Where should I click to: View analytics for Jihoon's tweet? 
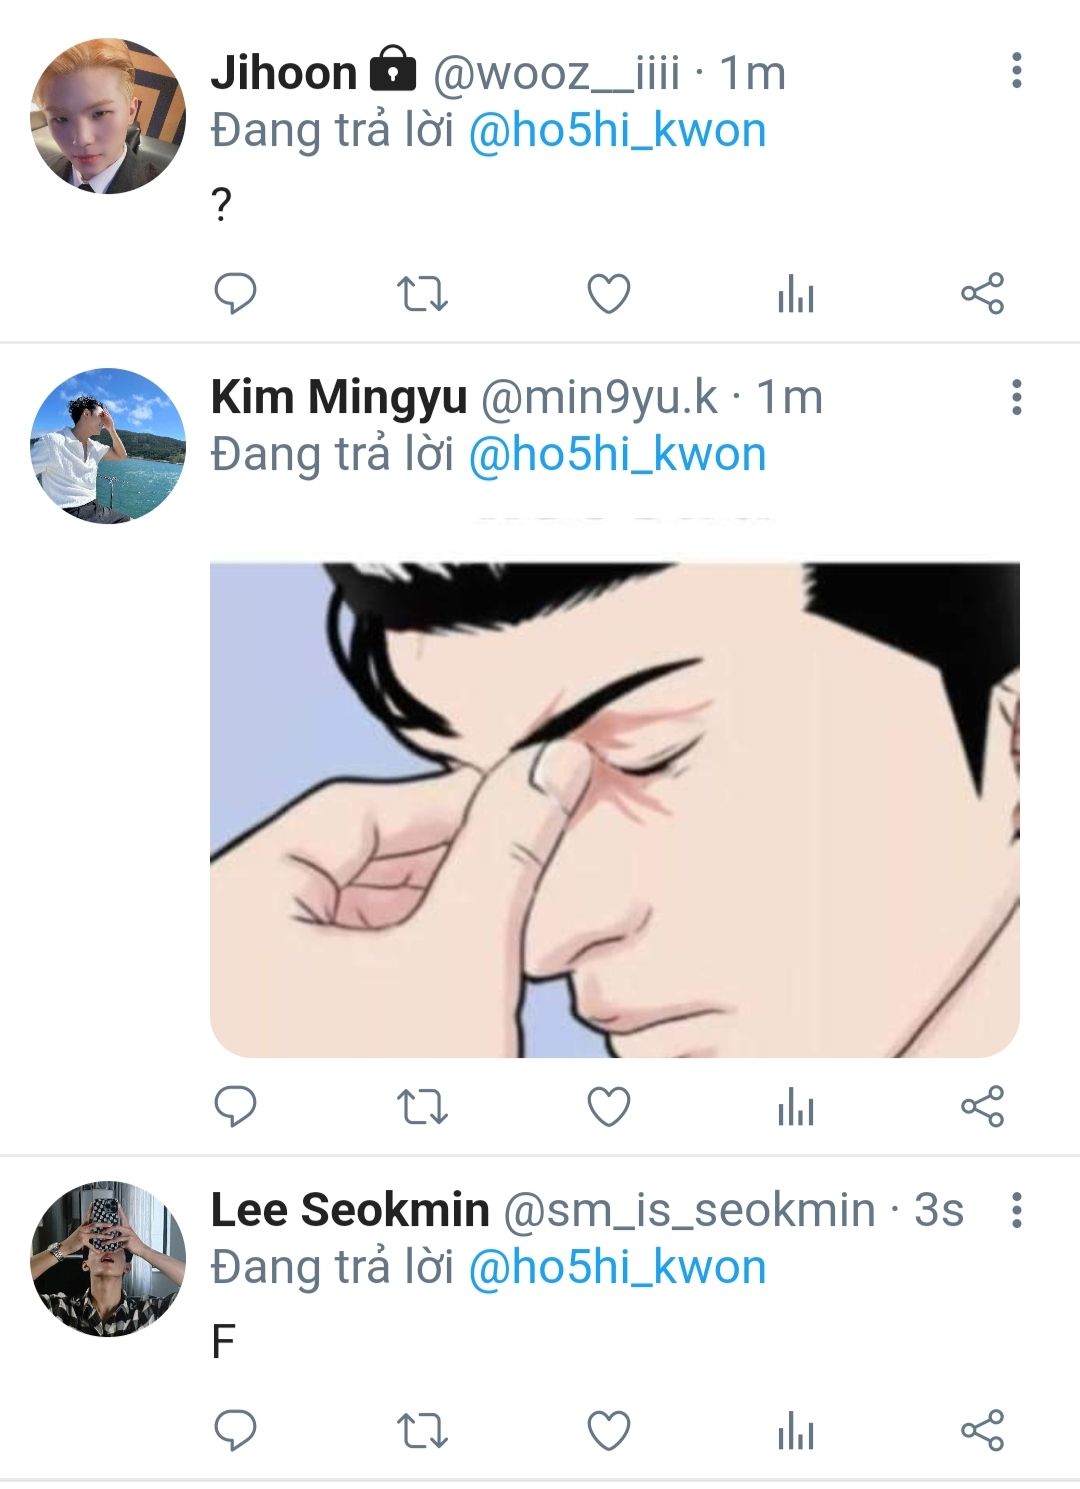(796, 296)
